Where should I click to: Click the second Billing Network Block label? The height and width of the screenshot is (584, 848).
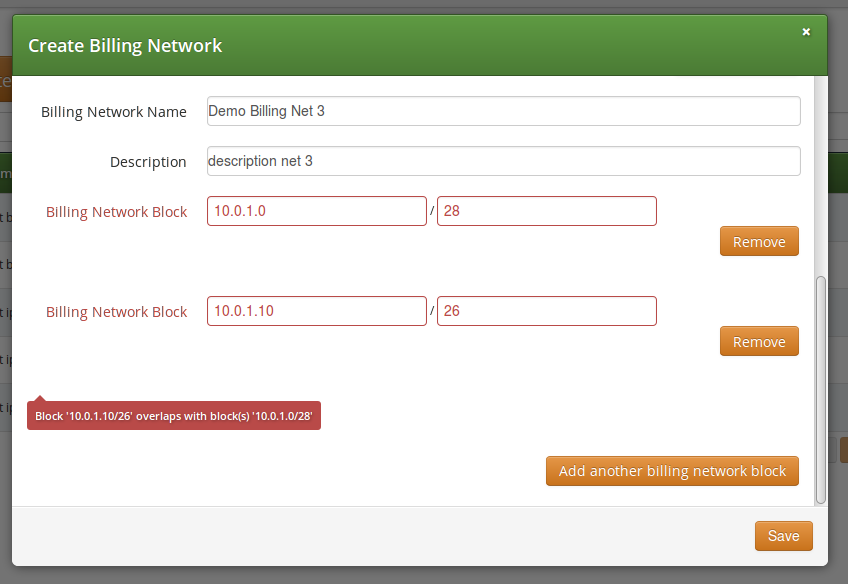tap(116, 312)
